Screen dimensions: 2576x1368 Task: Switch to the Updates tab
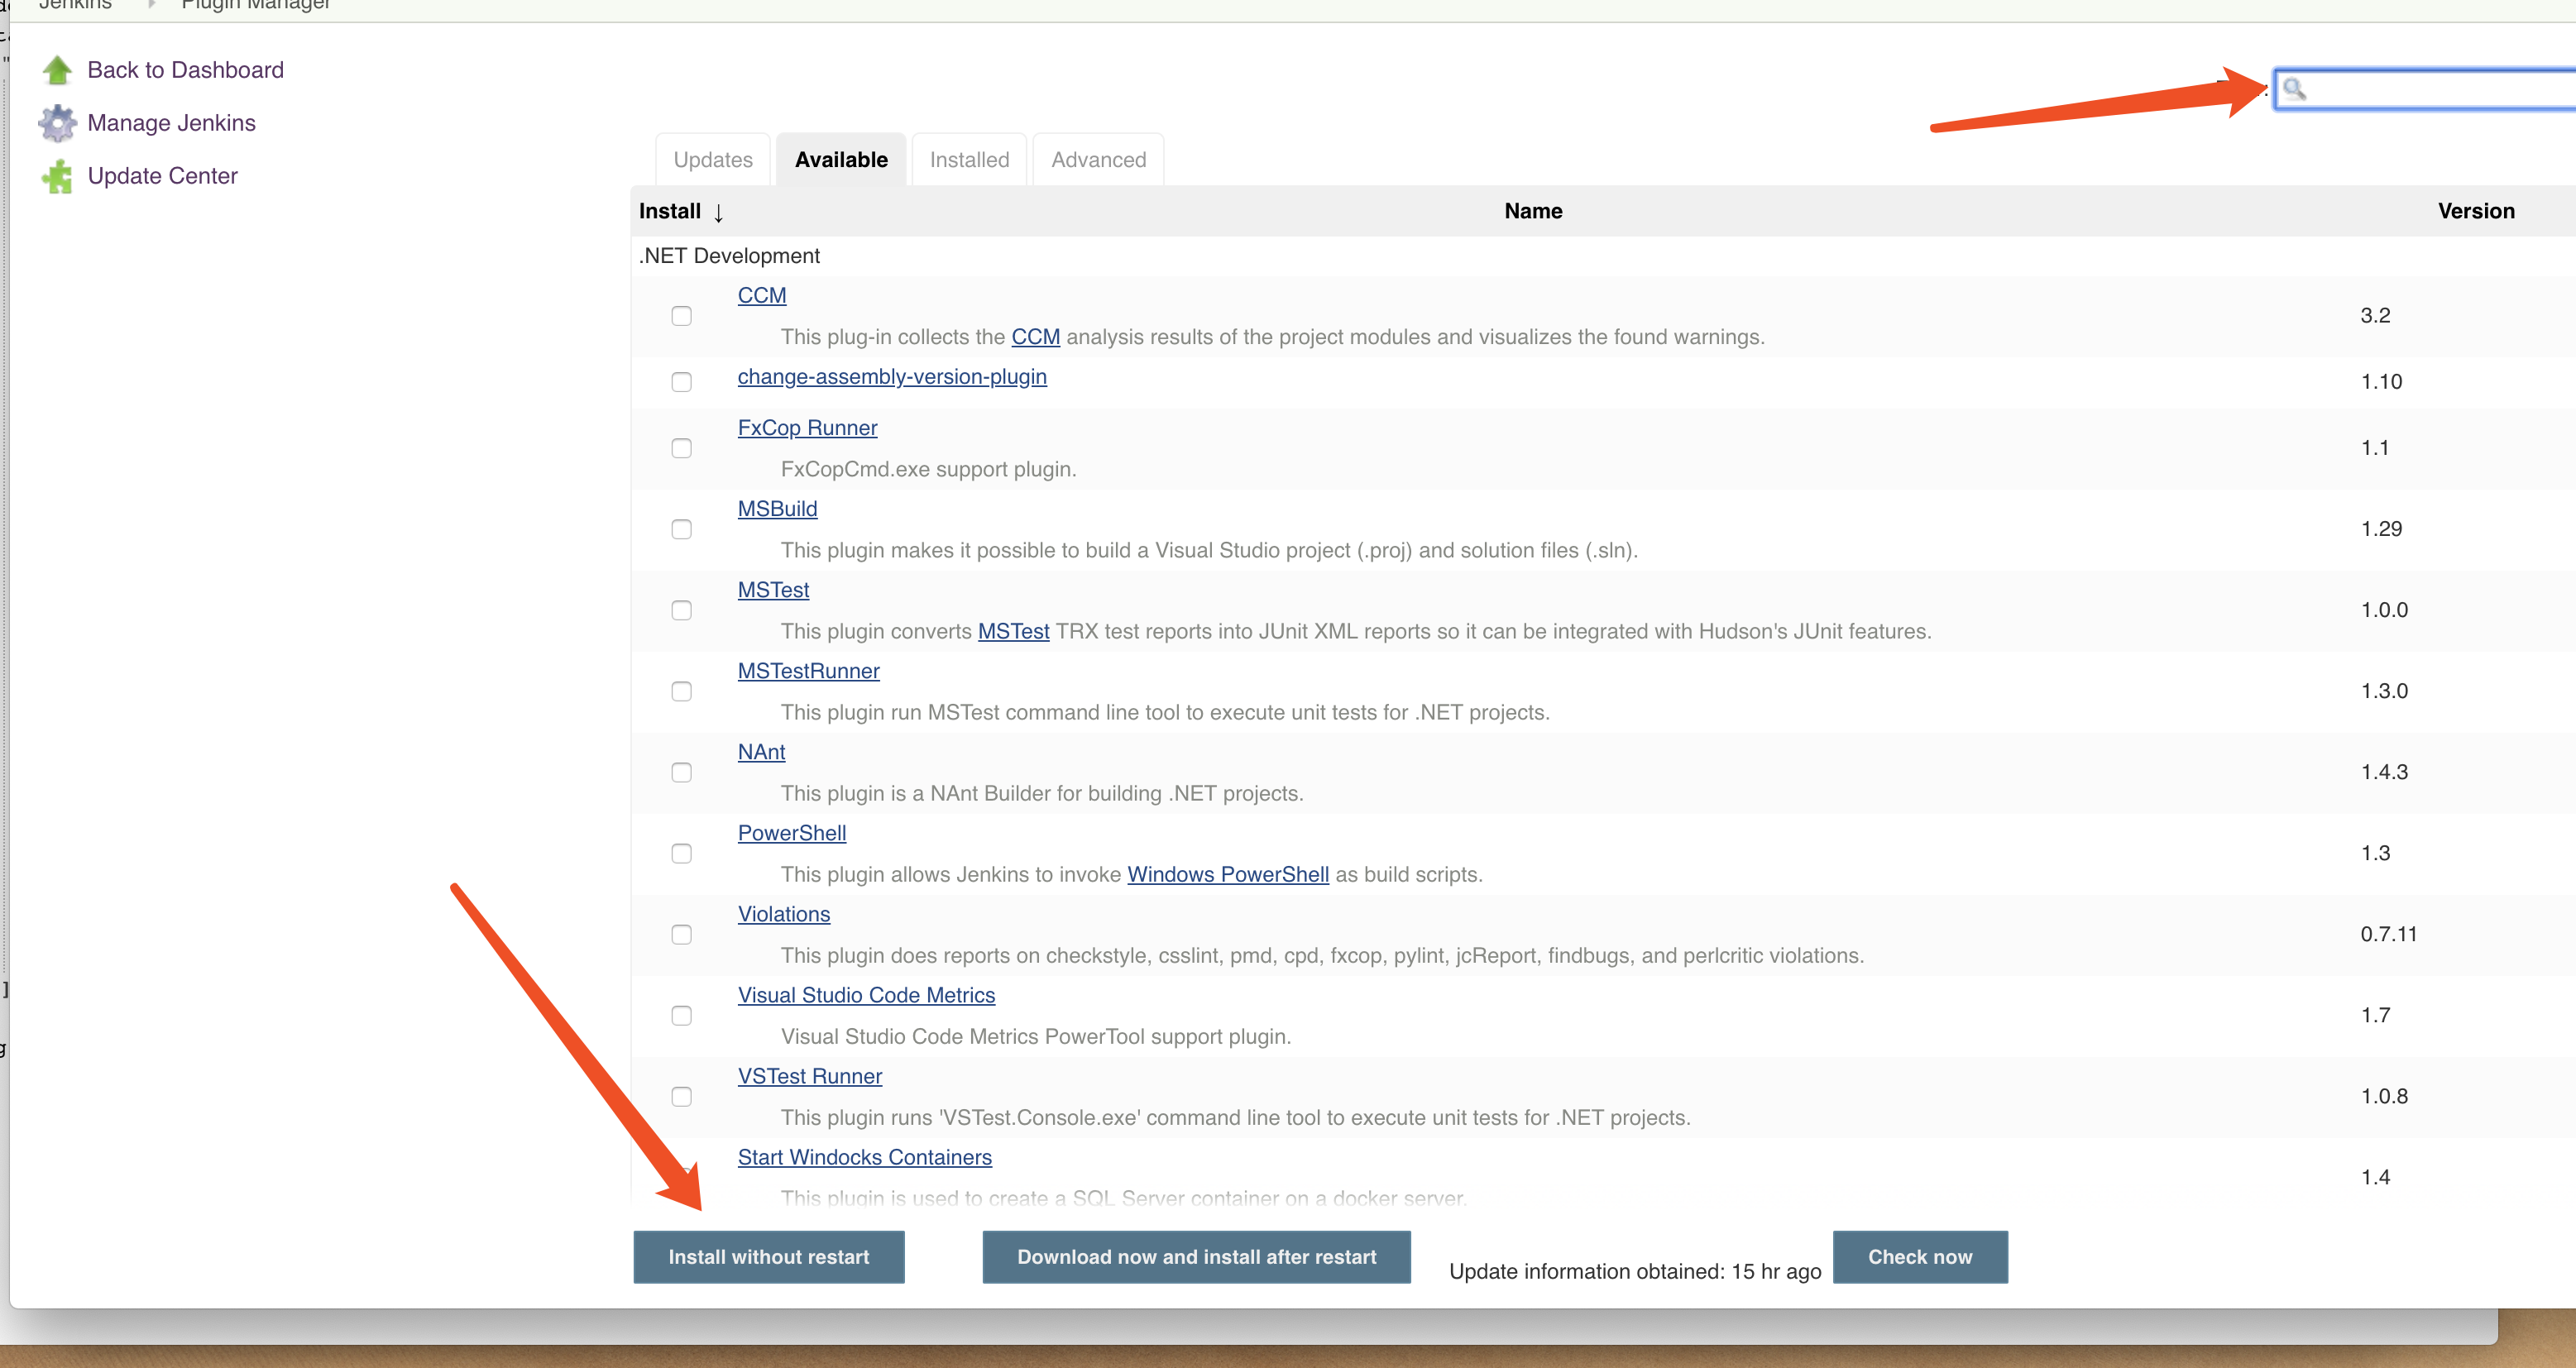click(711, 159)
